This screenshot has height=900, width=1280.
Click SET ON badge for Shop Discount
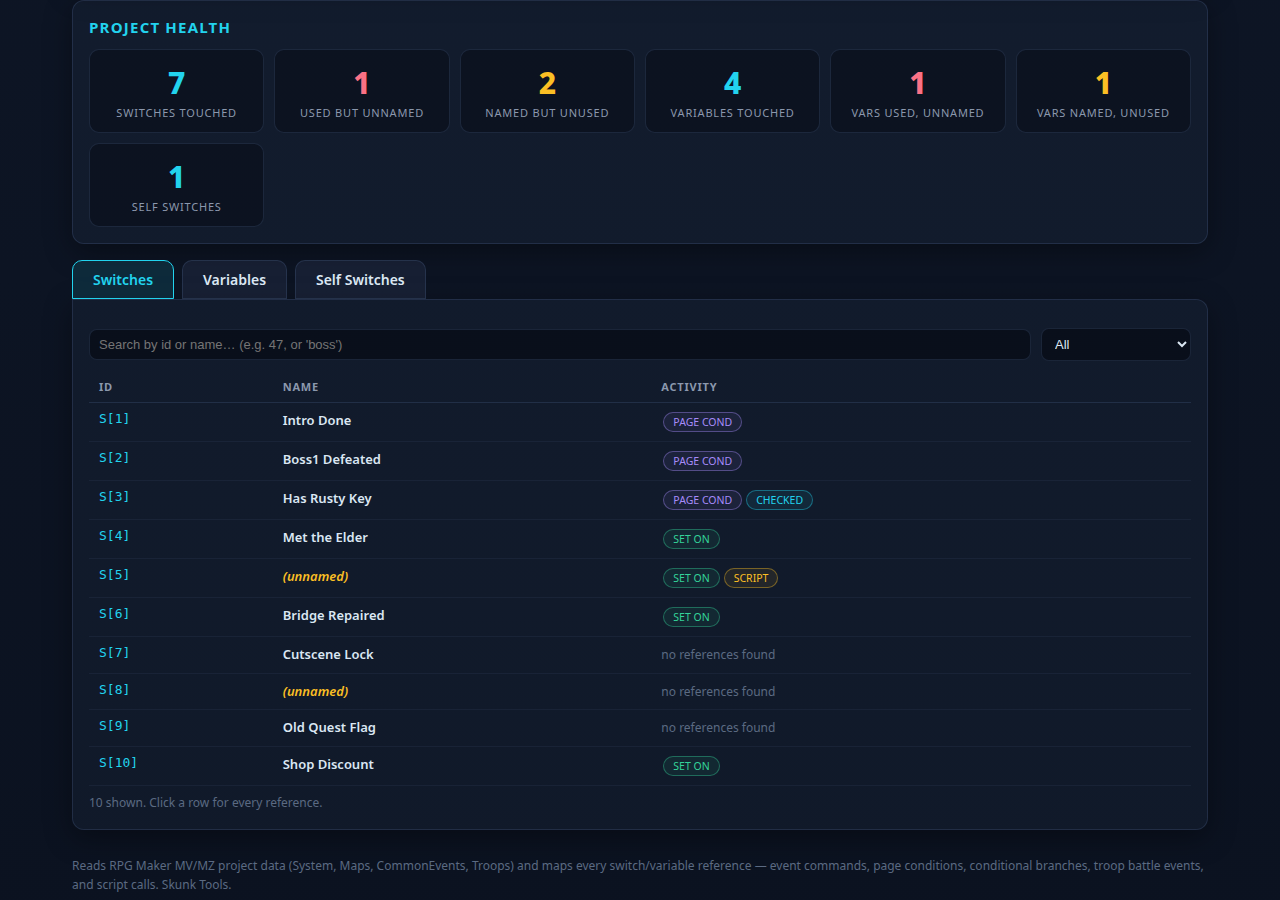click(691, 766)
